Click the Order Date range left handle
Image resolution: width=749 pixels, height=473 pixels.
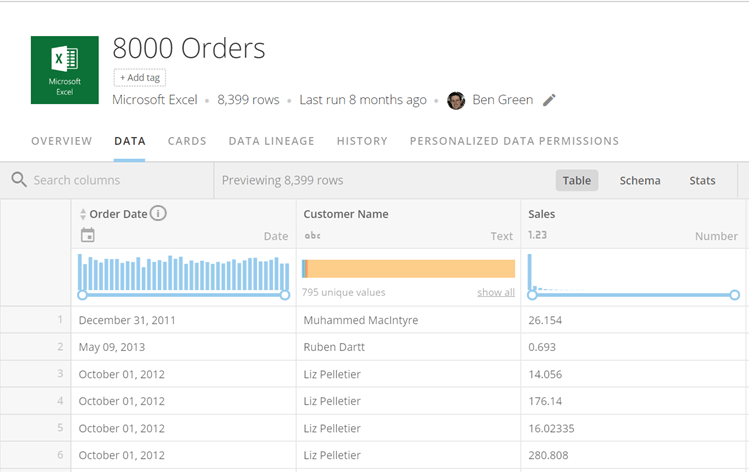click(x=82, y=295)
